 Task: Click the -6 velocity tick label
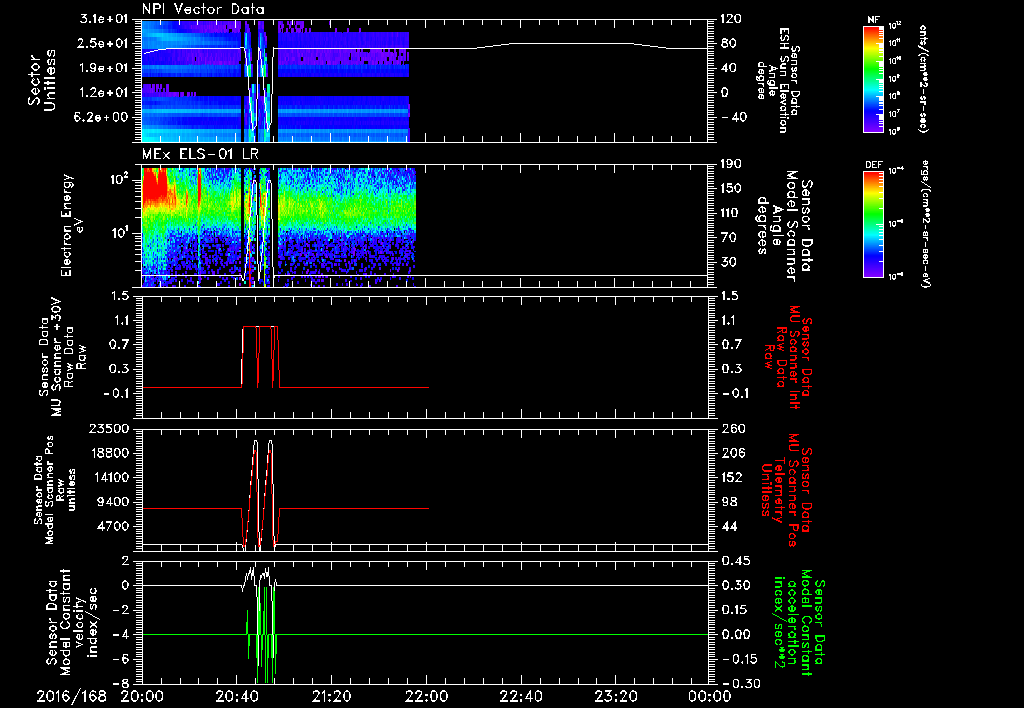pos(121,659)
